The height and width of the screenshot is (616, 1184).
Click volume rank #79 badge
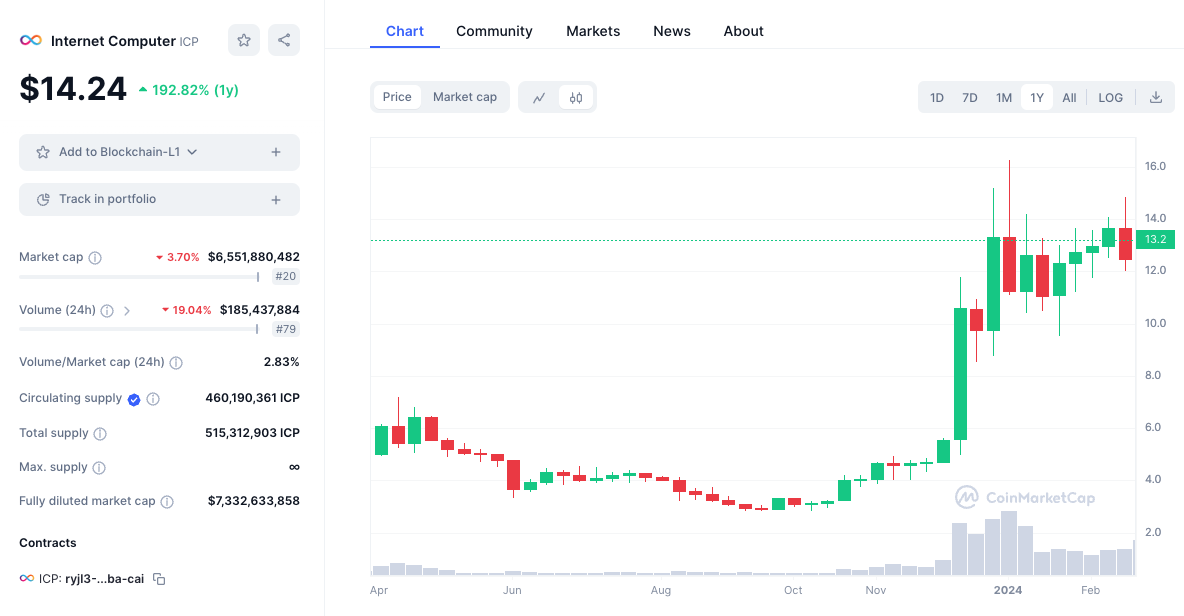[285, 329]
